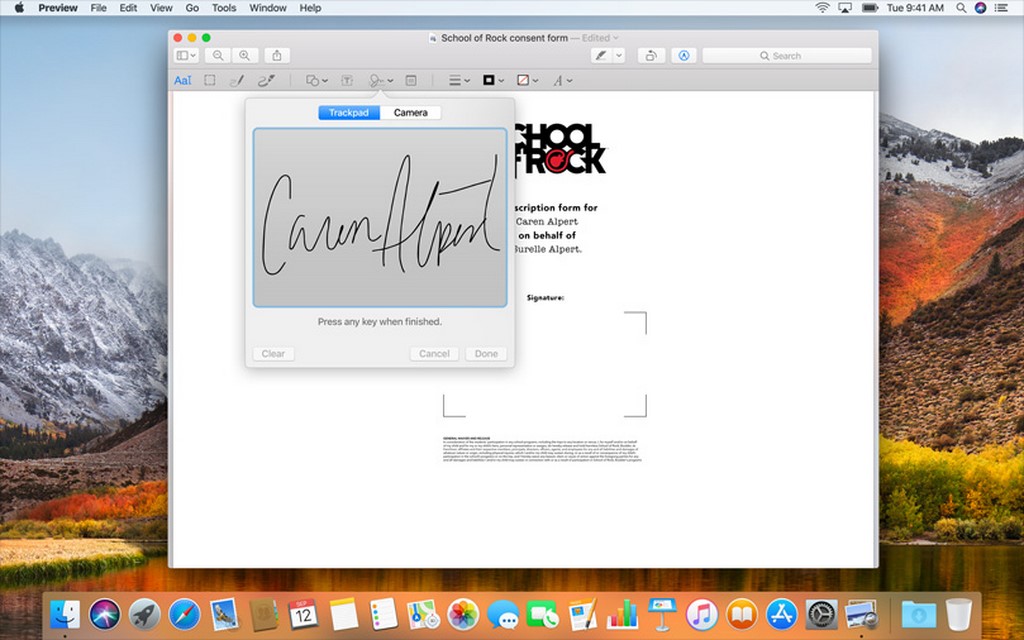The width and height of the screenshot is (1024, 640).
Task: Open the Fill Color swatch menu
Action: (528, 80)
